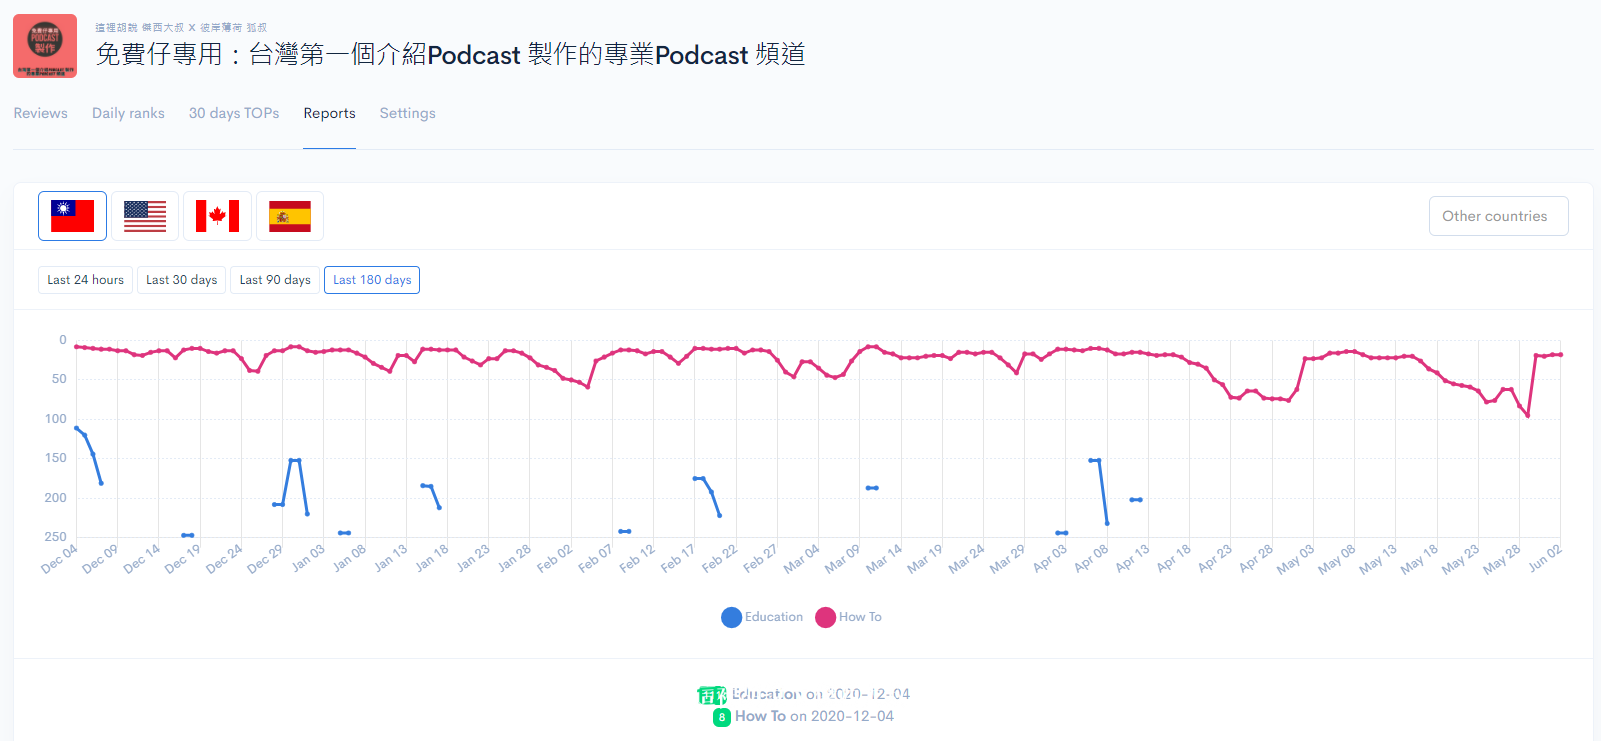
Task: Click the Jun 02 axis date label
Action: [x=1545, y=558]
